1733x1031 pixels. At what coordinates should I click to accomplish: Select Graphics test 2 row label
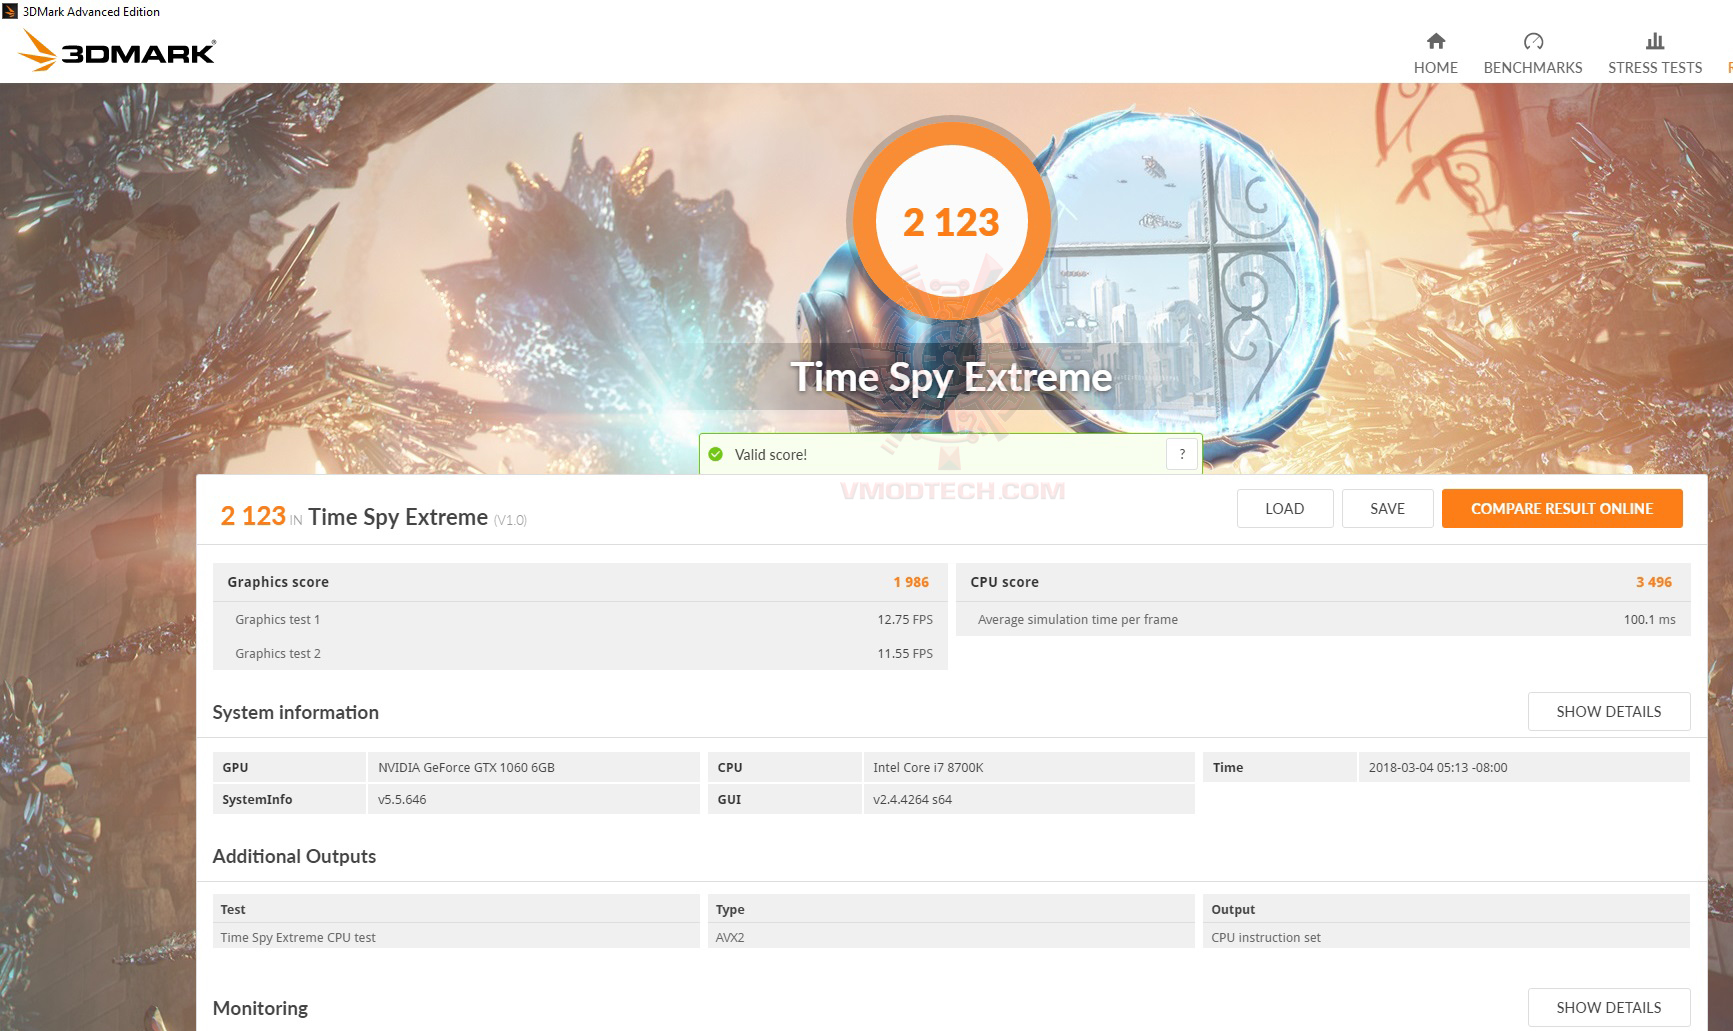278,654
